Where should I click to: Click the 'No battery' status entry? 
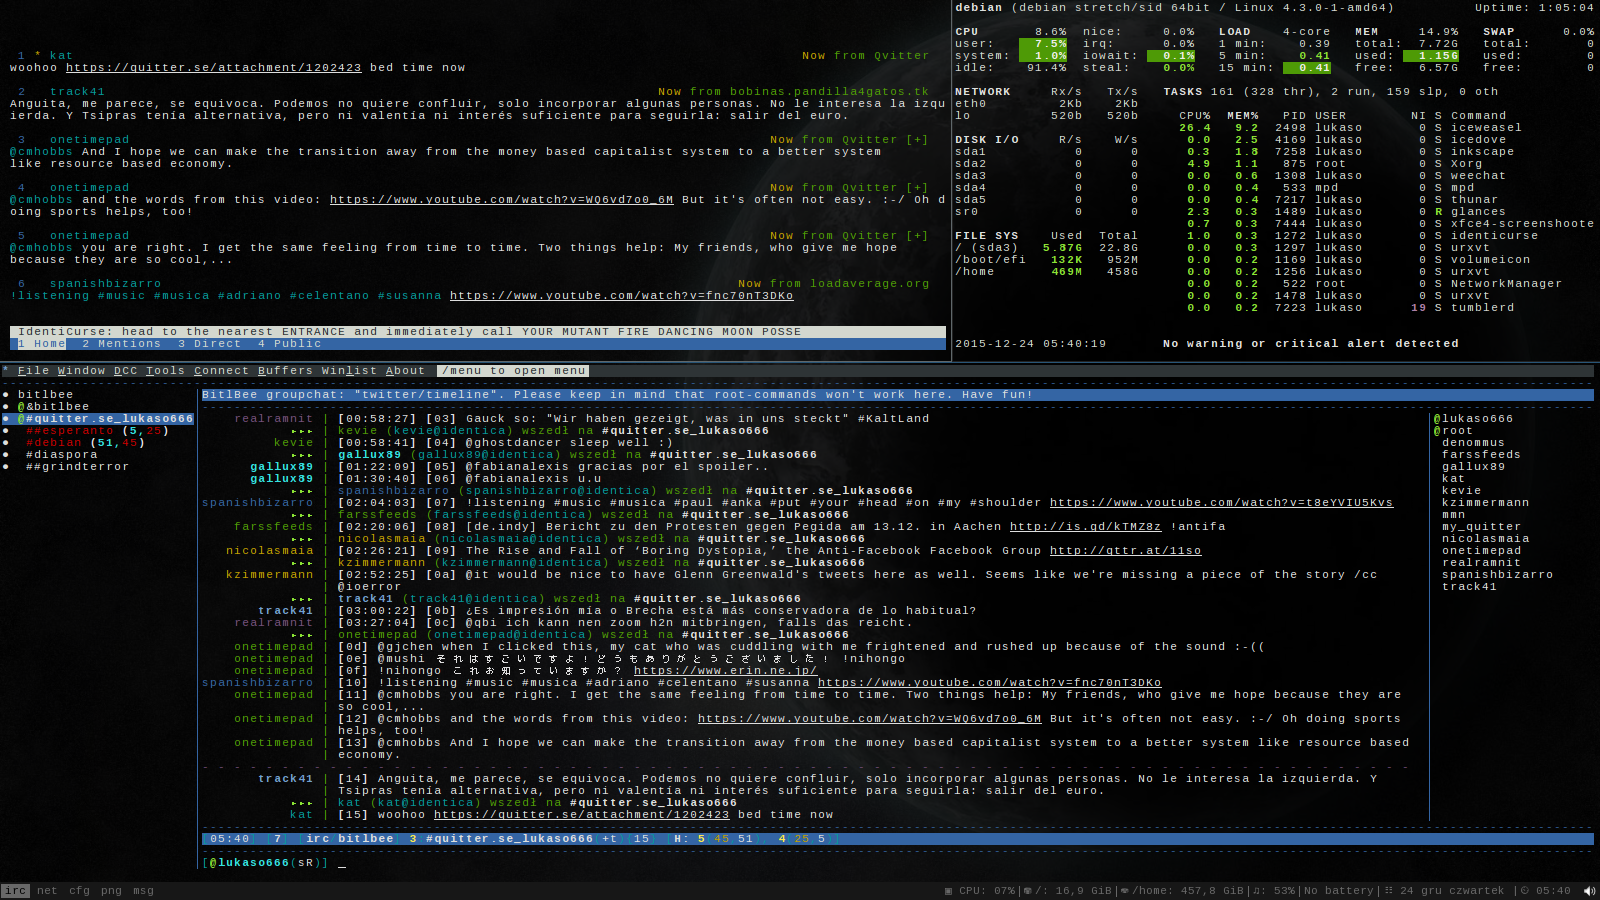point(1339,891)
